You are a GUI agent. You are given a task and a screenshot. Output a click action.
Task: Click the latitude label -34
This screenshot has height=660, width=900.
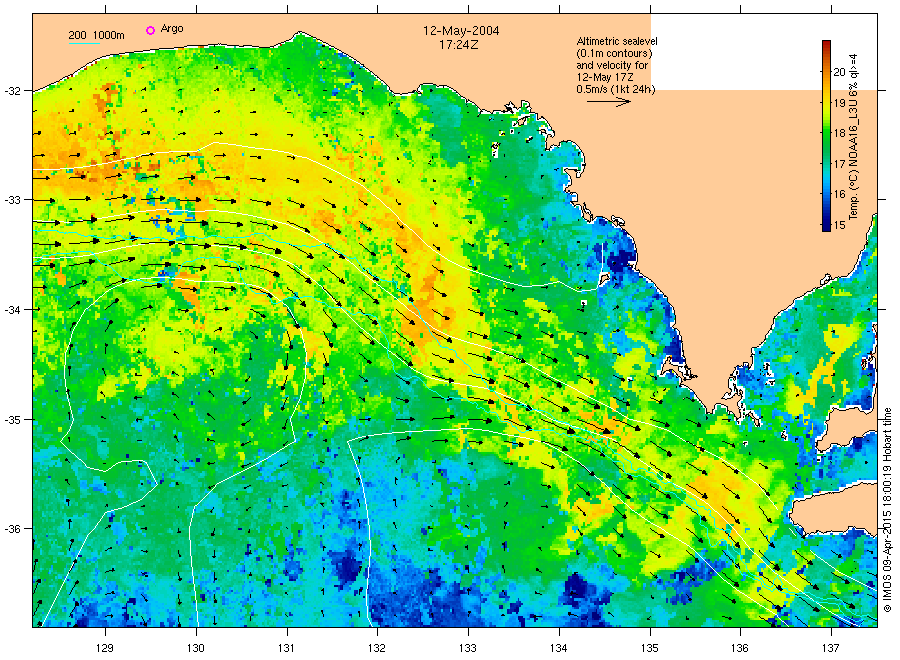[12, 310]
